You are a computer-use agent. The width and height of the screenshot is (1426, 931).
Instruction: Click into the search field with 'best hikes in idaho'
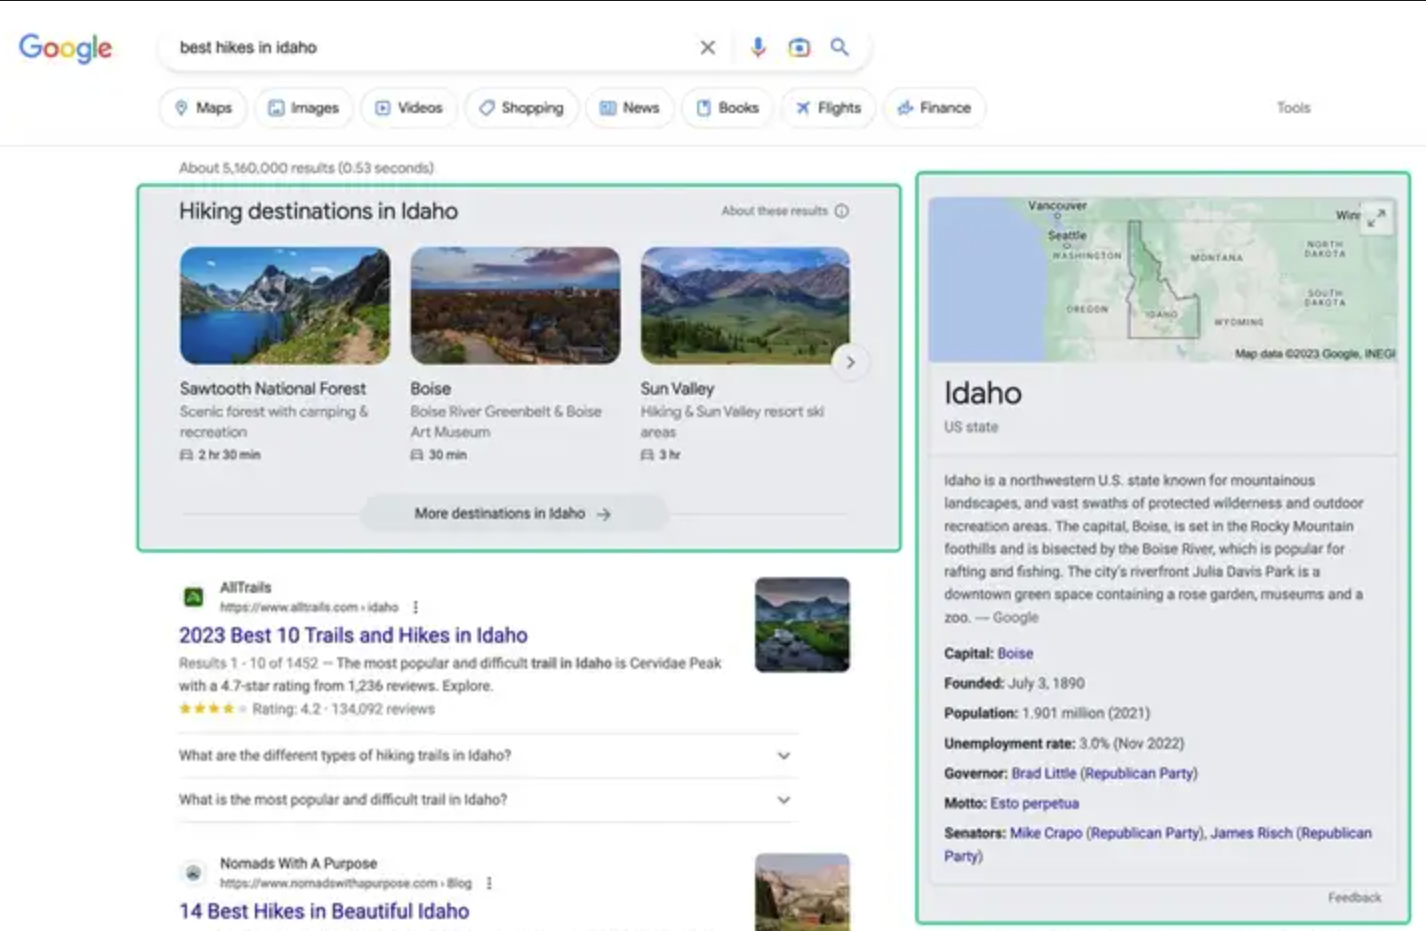click(430, 47)
